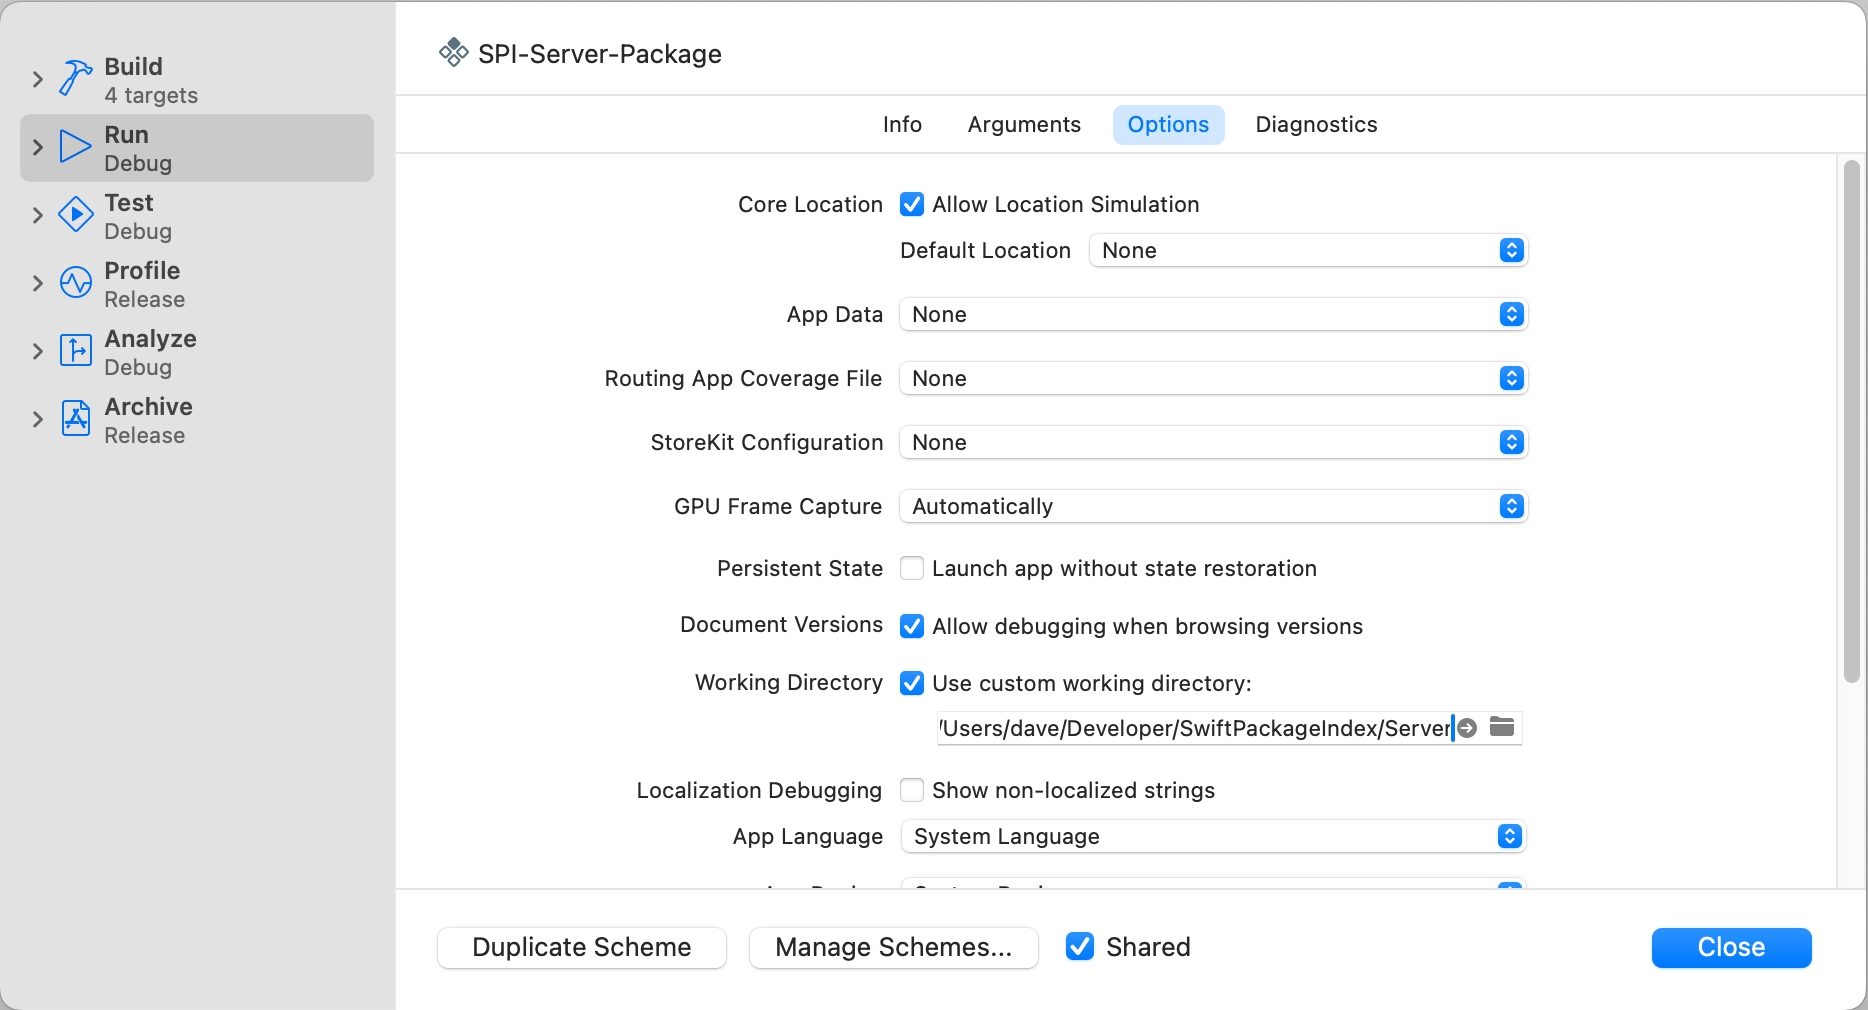The image size is (1868, 1010).
Task: Expand the Build action chevron
Action: point(38,79)
